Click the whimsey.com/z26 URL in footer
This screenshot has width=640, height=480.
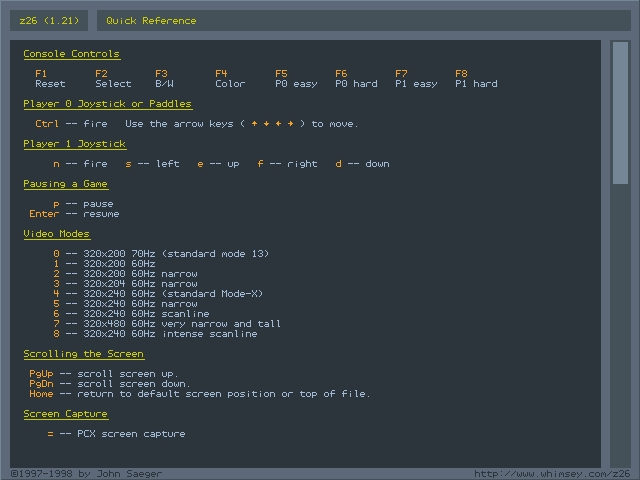point(552,474)
